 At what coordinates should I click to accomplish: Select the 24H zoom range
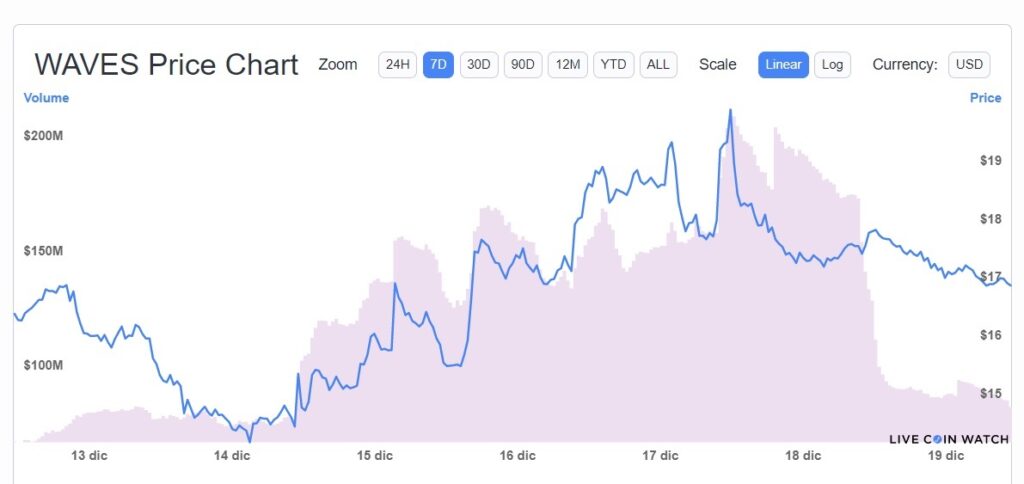pyautogui.click(x=397, y=65)
